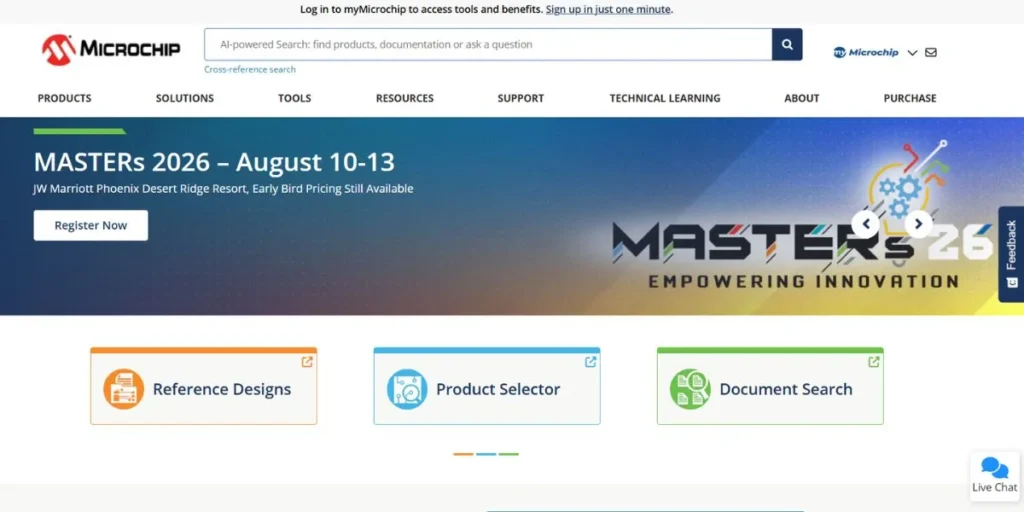Click the Microchip logo in header
This screenshot has height=512, width=1024.
pyautogui.click(x=111, y=49)
